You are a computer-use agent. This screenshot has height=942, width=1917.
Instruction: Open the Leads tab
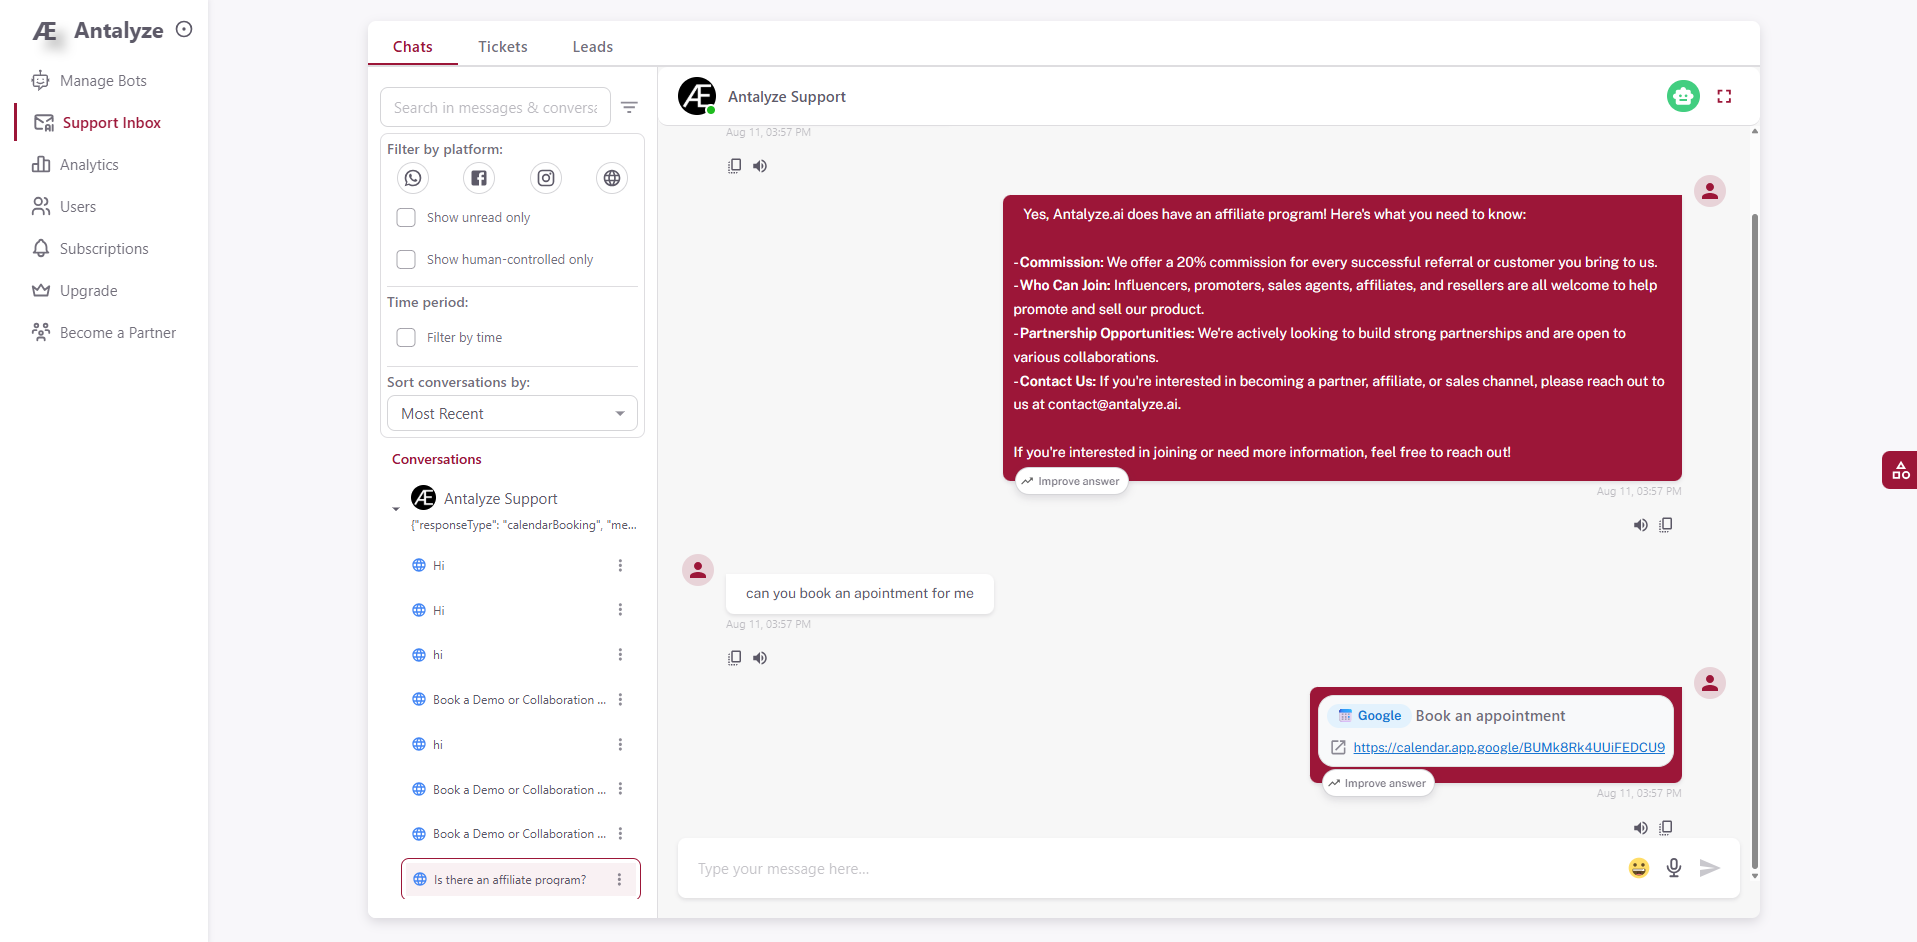coord(592,47)
